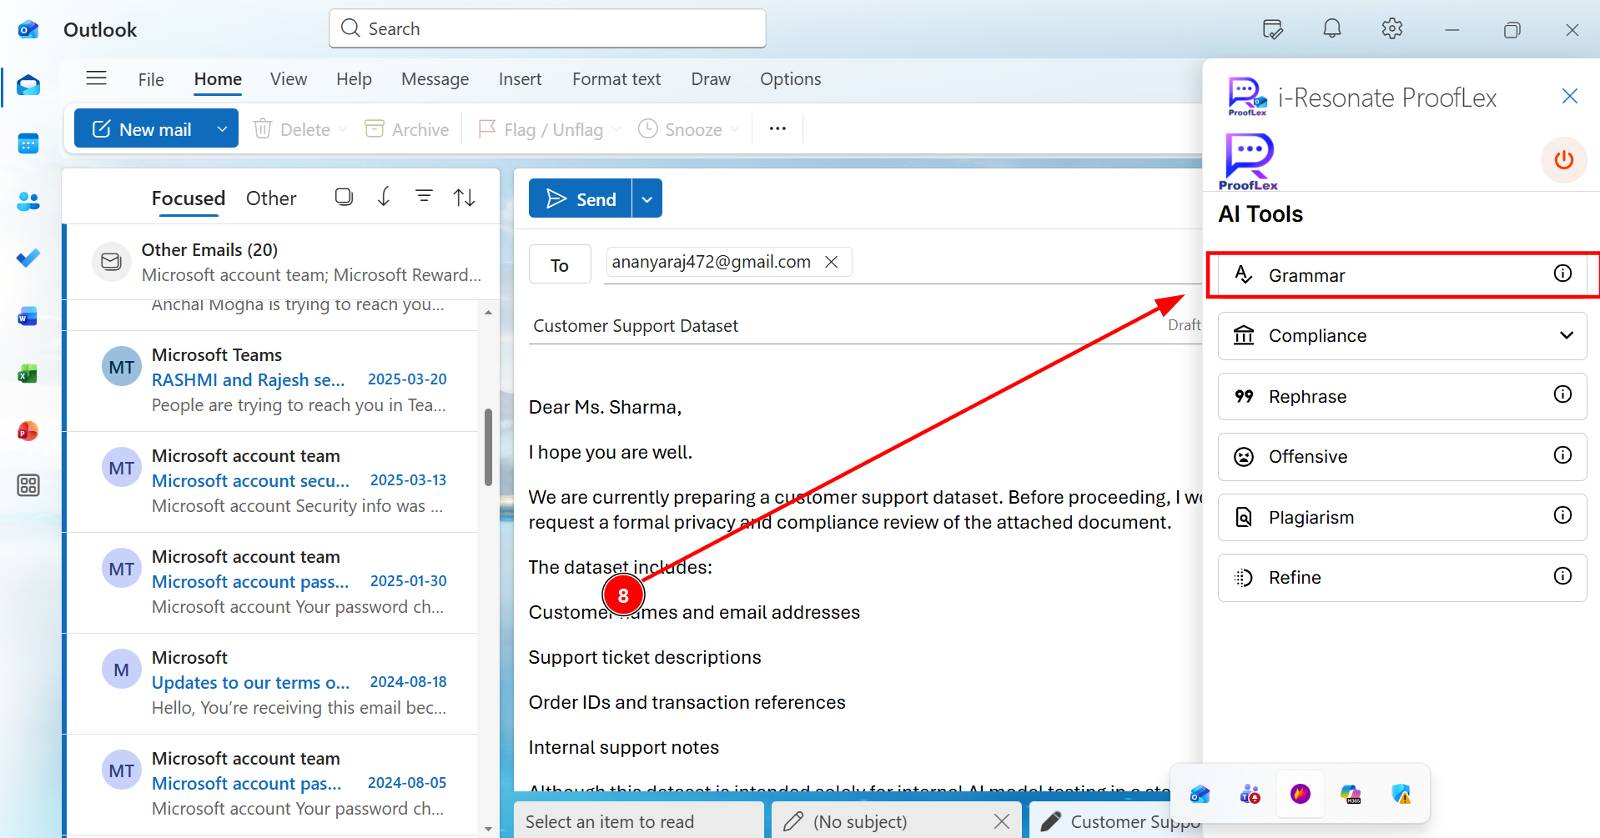The image size is (1600, 838).
Task: Open the Insert menu tab
Action: pyautogui.click(x=520, y=79)
